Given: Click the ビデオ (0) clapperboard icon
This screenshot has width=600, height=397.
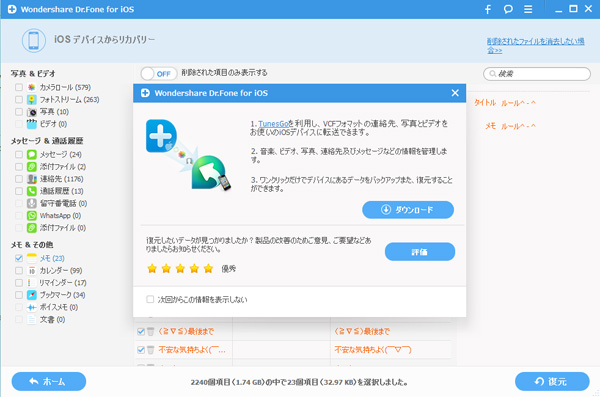Looking at the screenshot, I should click(32, 124).
